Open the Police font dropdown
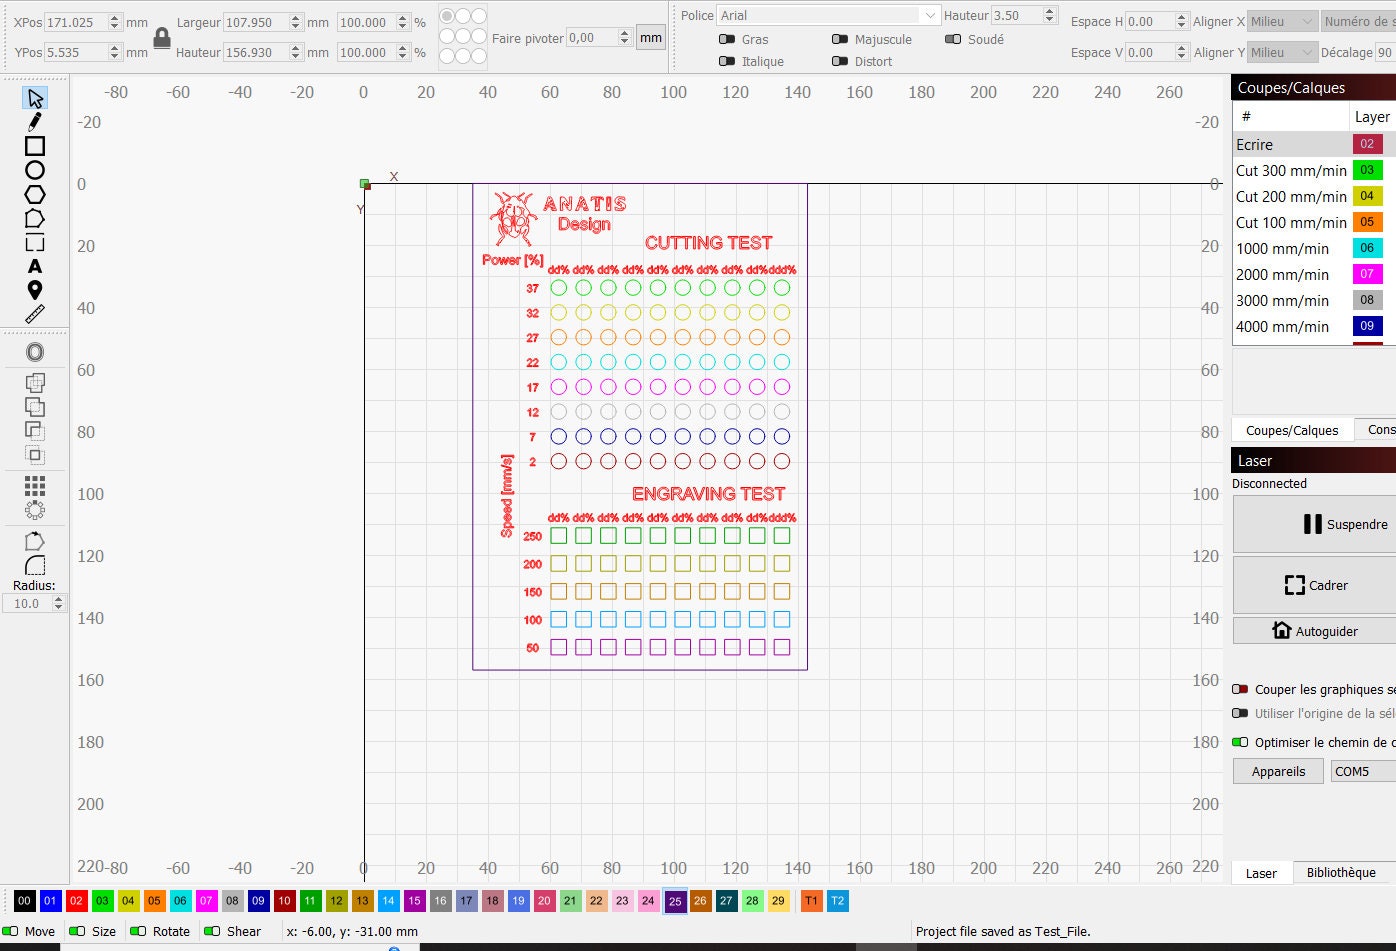This screenshot has width=1396, height=951. click(x=930, y=15)
